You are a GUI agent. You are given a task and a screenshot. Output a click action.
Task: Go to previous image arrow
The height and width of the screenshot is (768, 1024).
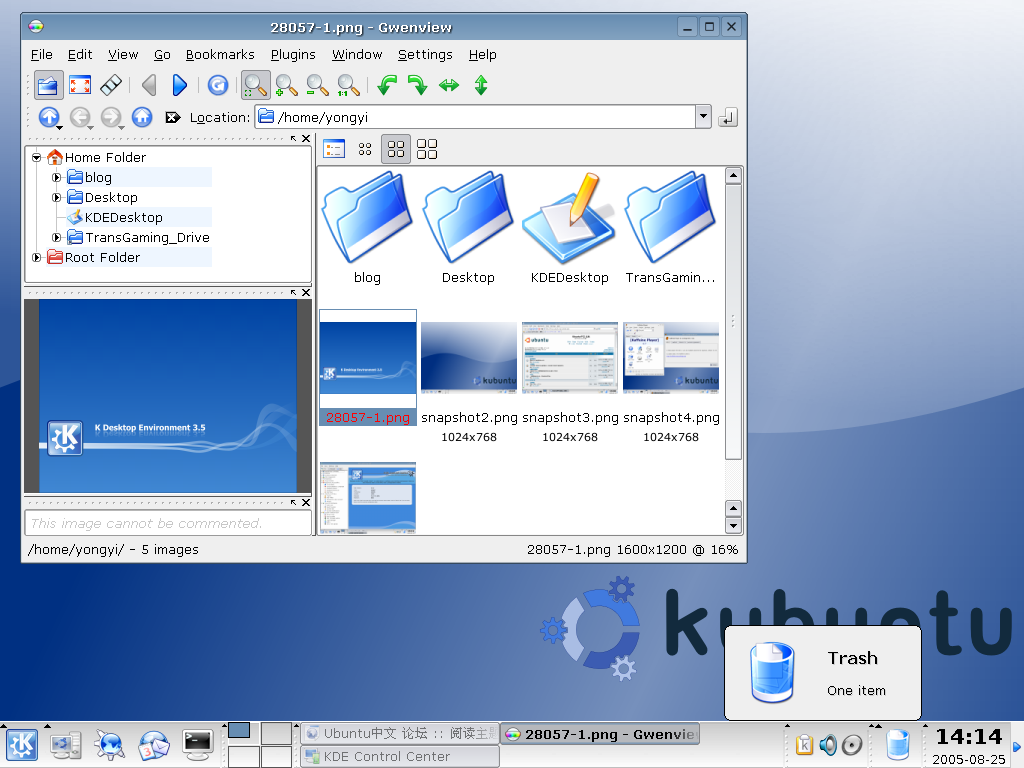[x=149, y=85]
